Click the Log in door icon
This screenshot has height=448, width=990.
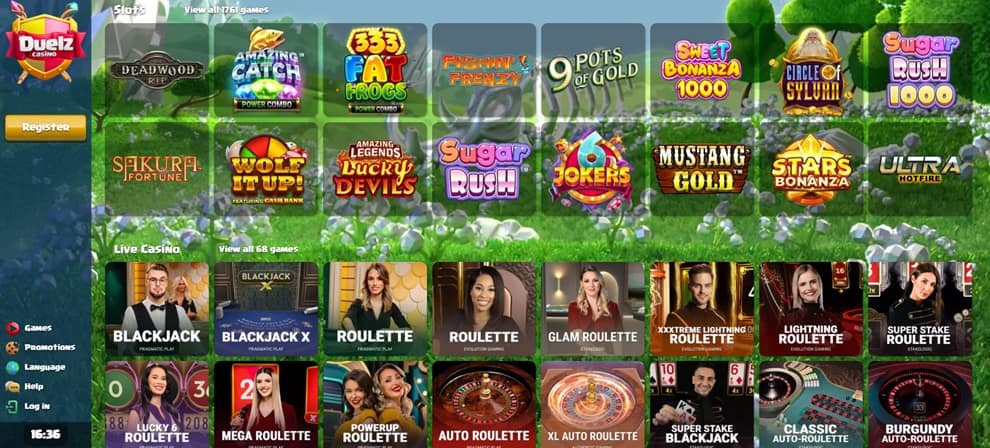tap(12, 406)
